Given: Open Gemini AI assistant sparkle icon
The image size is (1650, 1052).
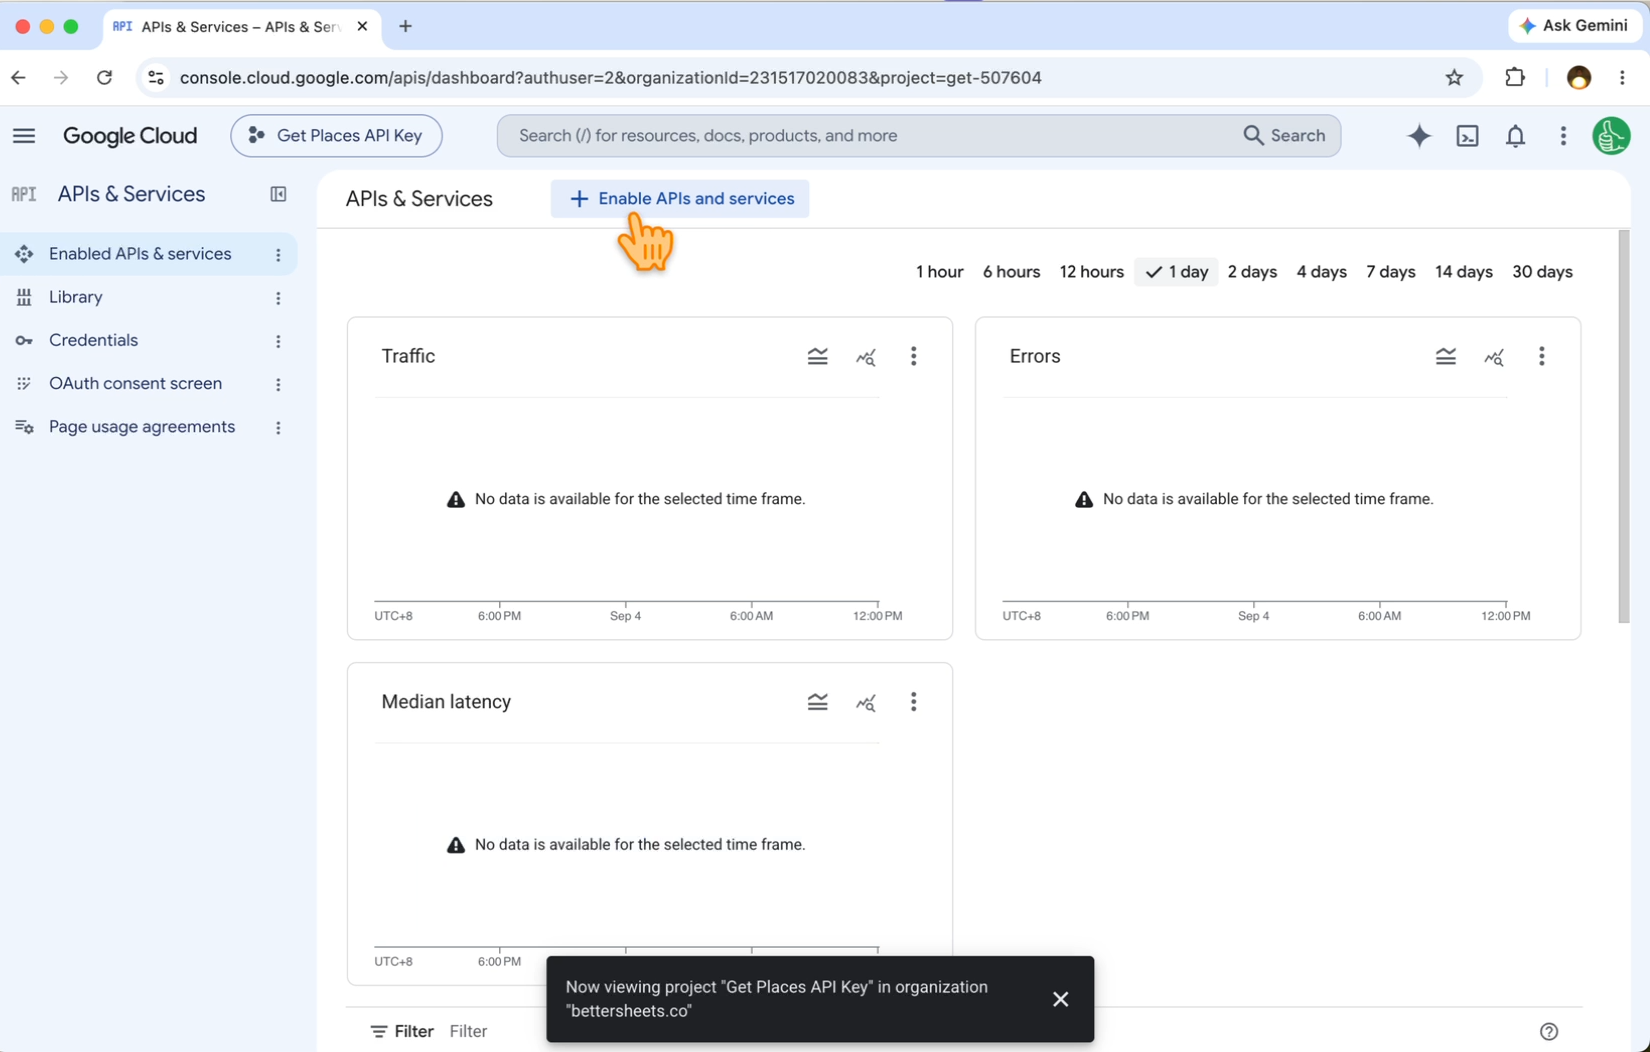Looking at the screenshot, I should 1419,136.
